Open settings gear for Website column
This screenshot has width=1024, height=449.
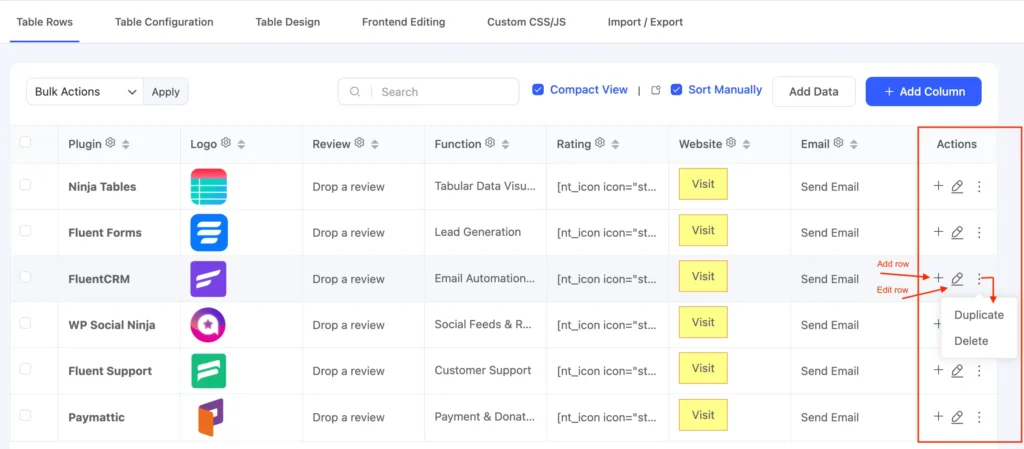(731, 142)
